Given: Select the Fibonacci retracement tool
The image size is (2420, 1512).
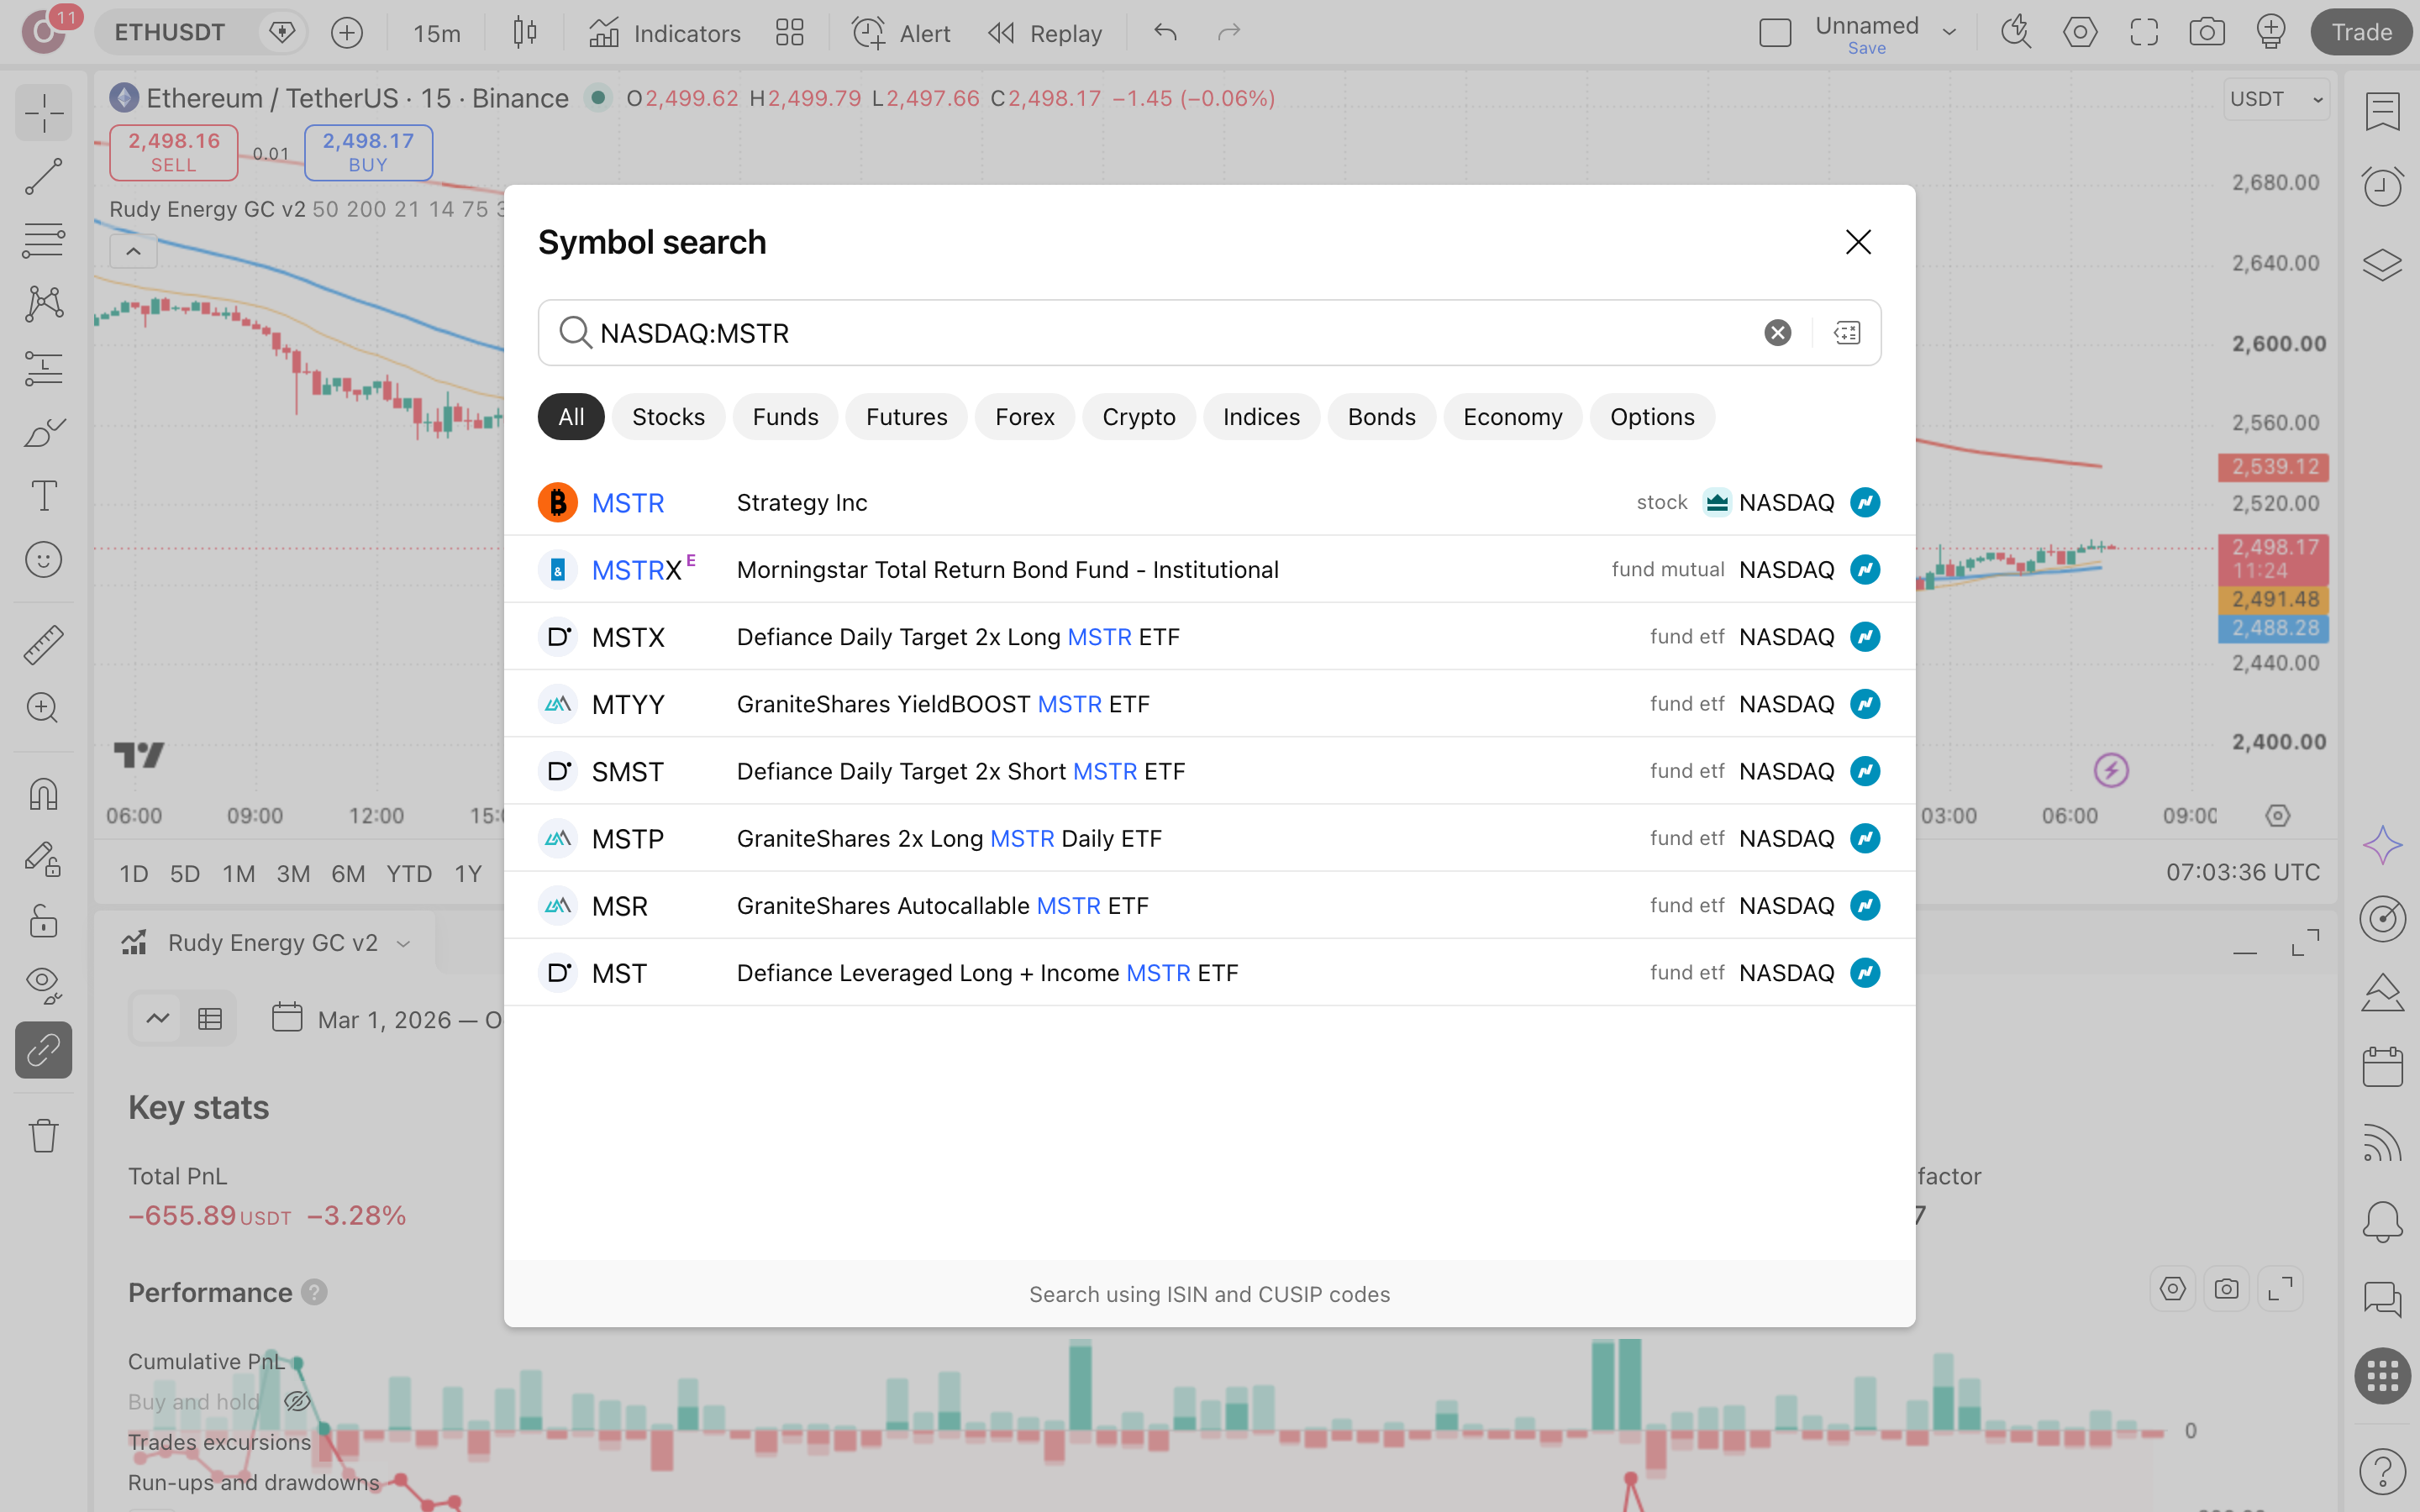Looking at the screenshot, I should pyautogui.click(x=43, y=240).
